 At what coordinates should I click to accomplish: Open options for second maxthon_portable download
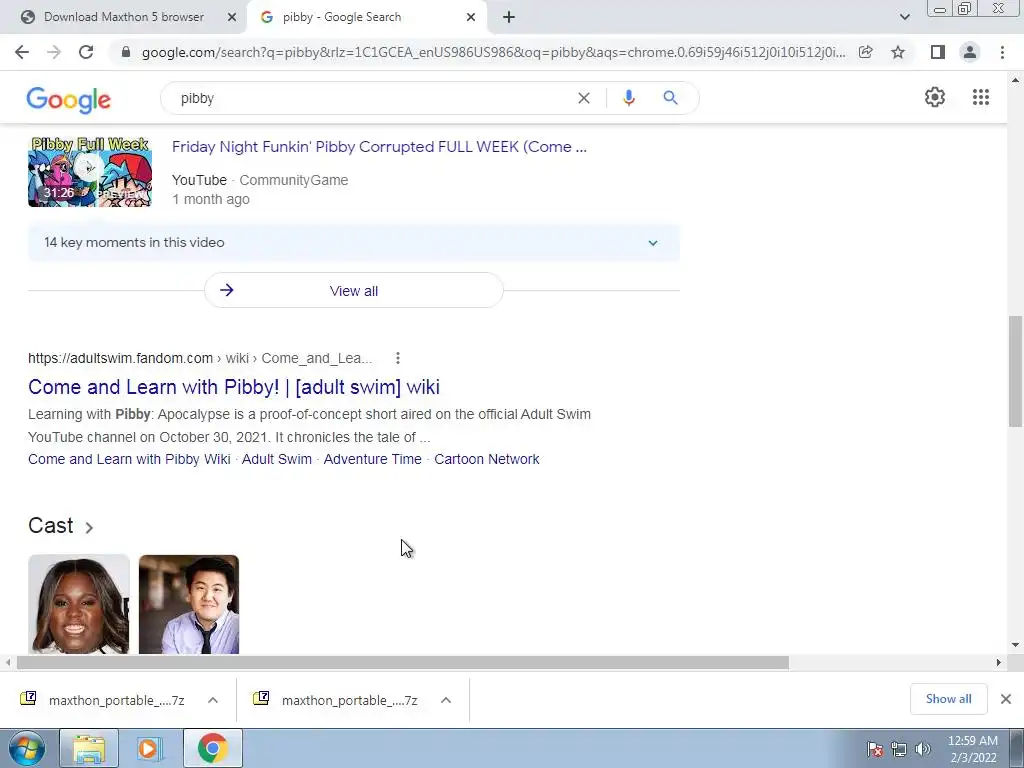click(446, 700)
